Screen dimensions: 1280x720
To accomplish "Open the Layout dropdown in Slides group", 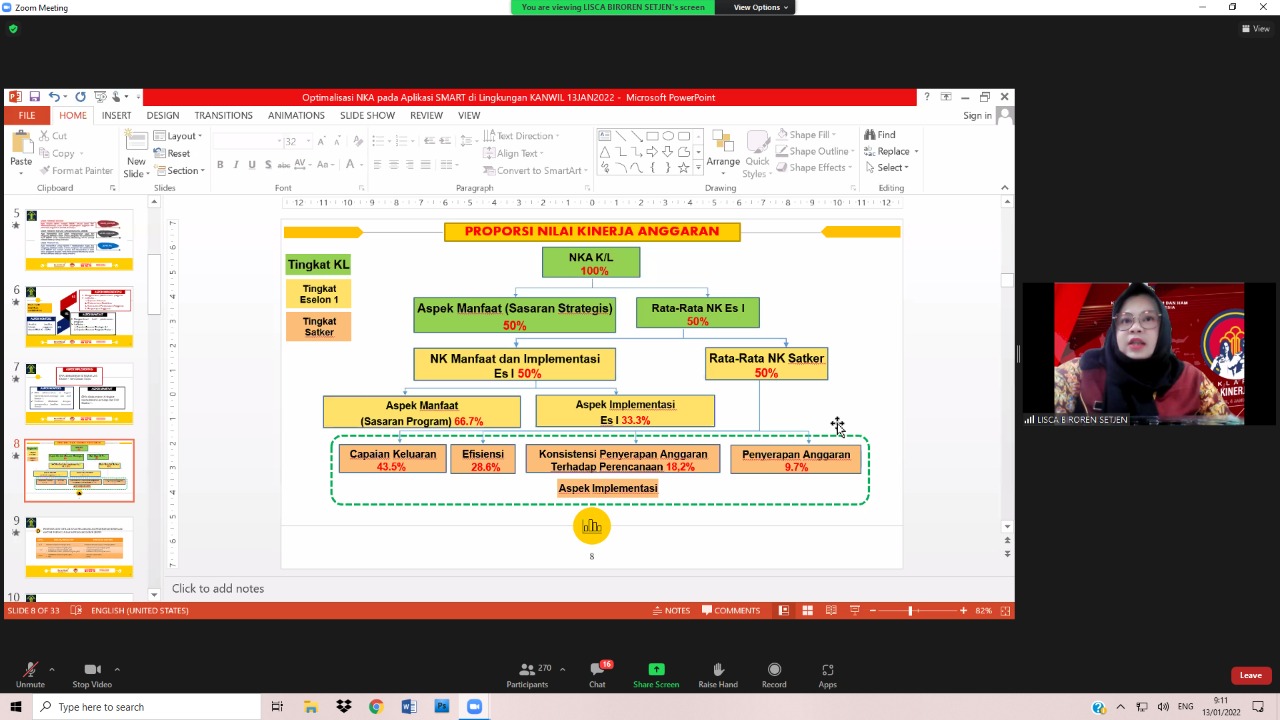I will pos(182,136).
